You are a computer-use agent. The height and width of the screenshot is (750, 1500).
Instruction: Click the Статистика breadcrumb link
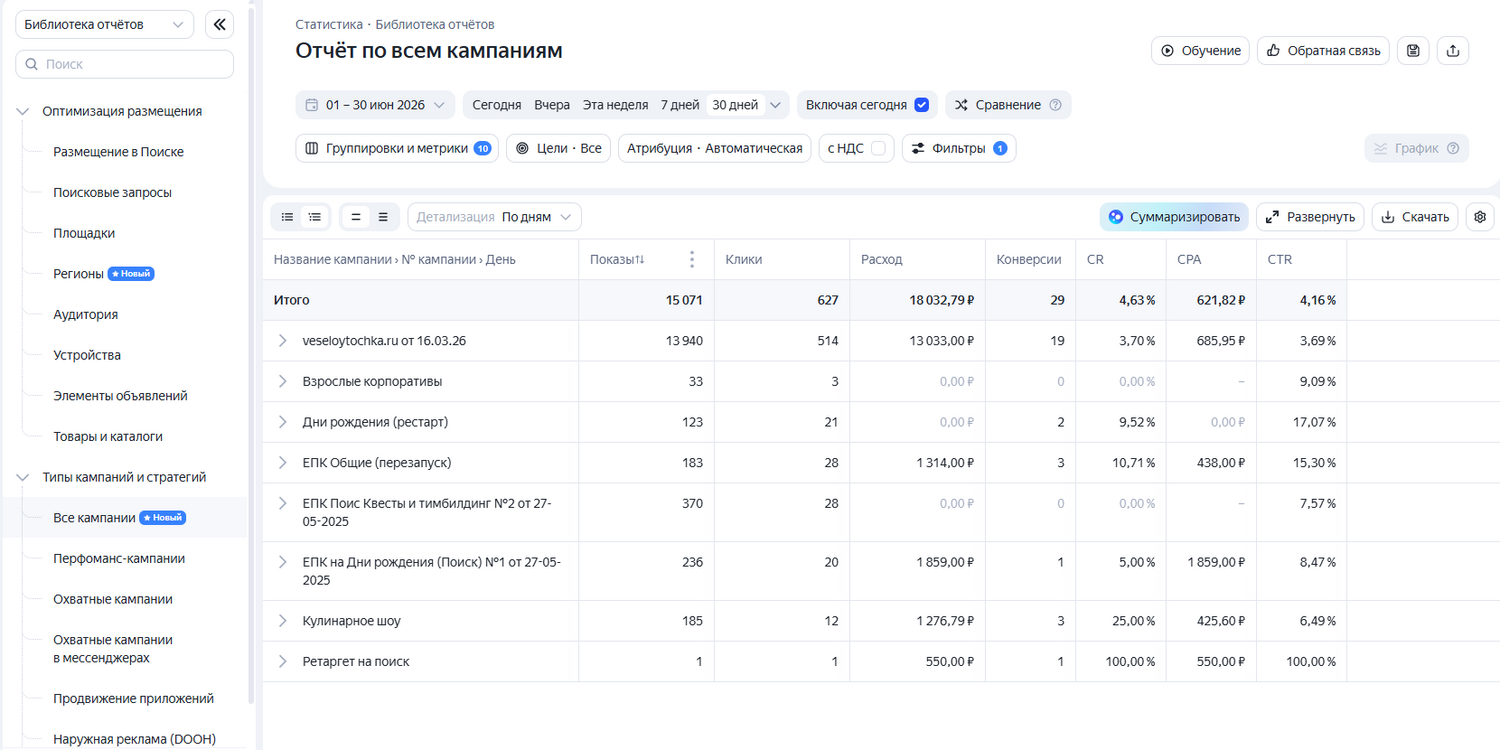329,24
